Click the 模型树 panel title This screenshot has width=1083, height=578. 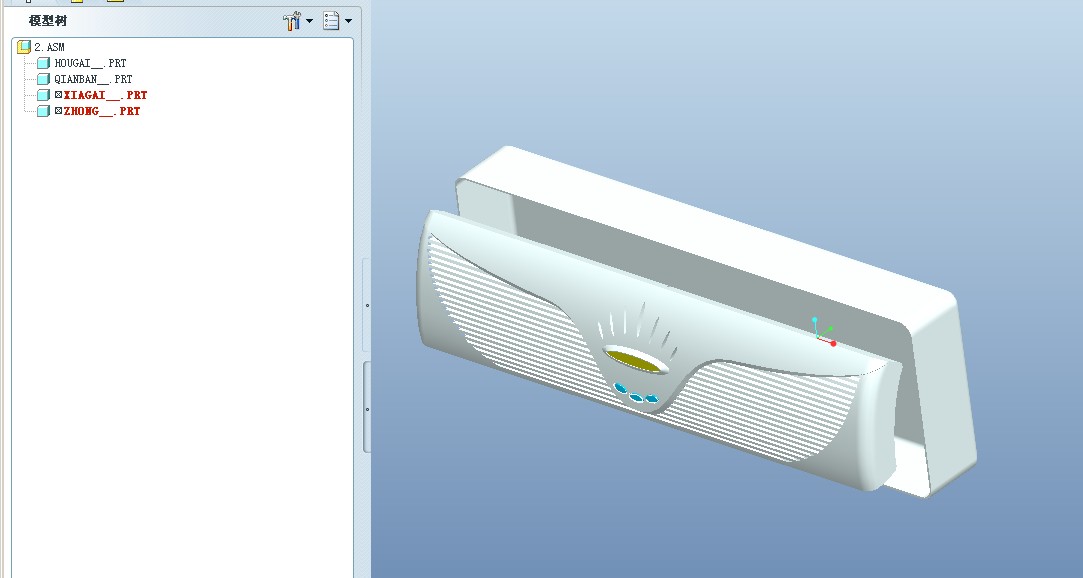click(x=48, y=21)
